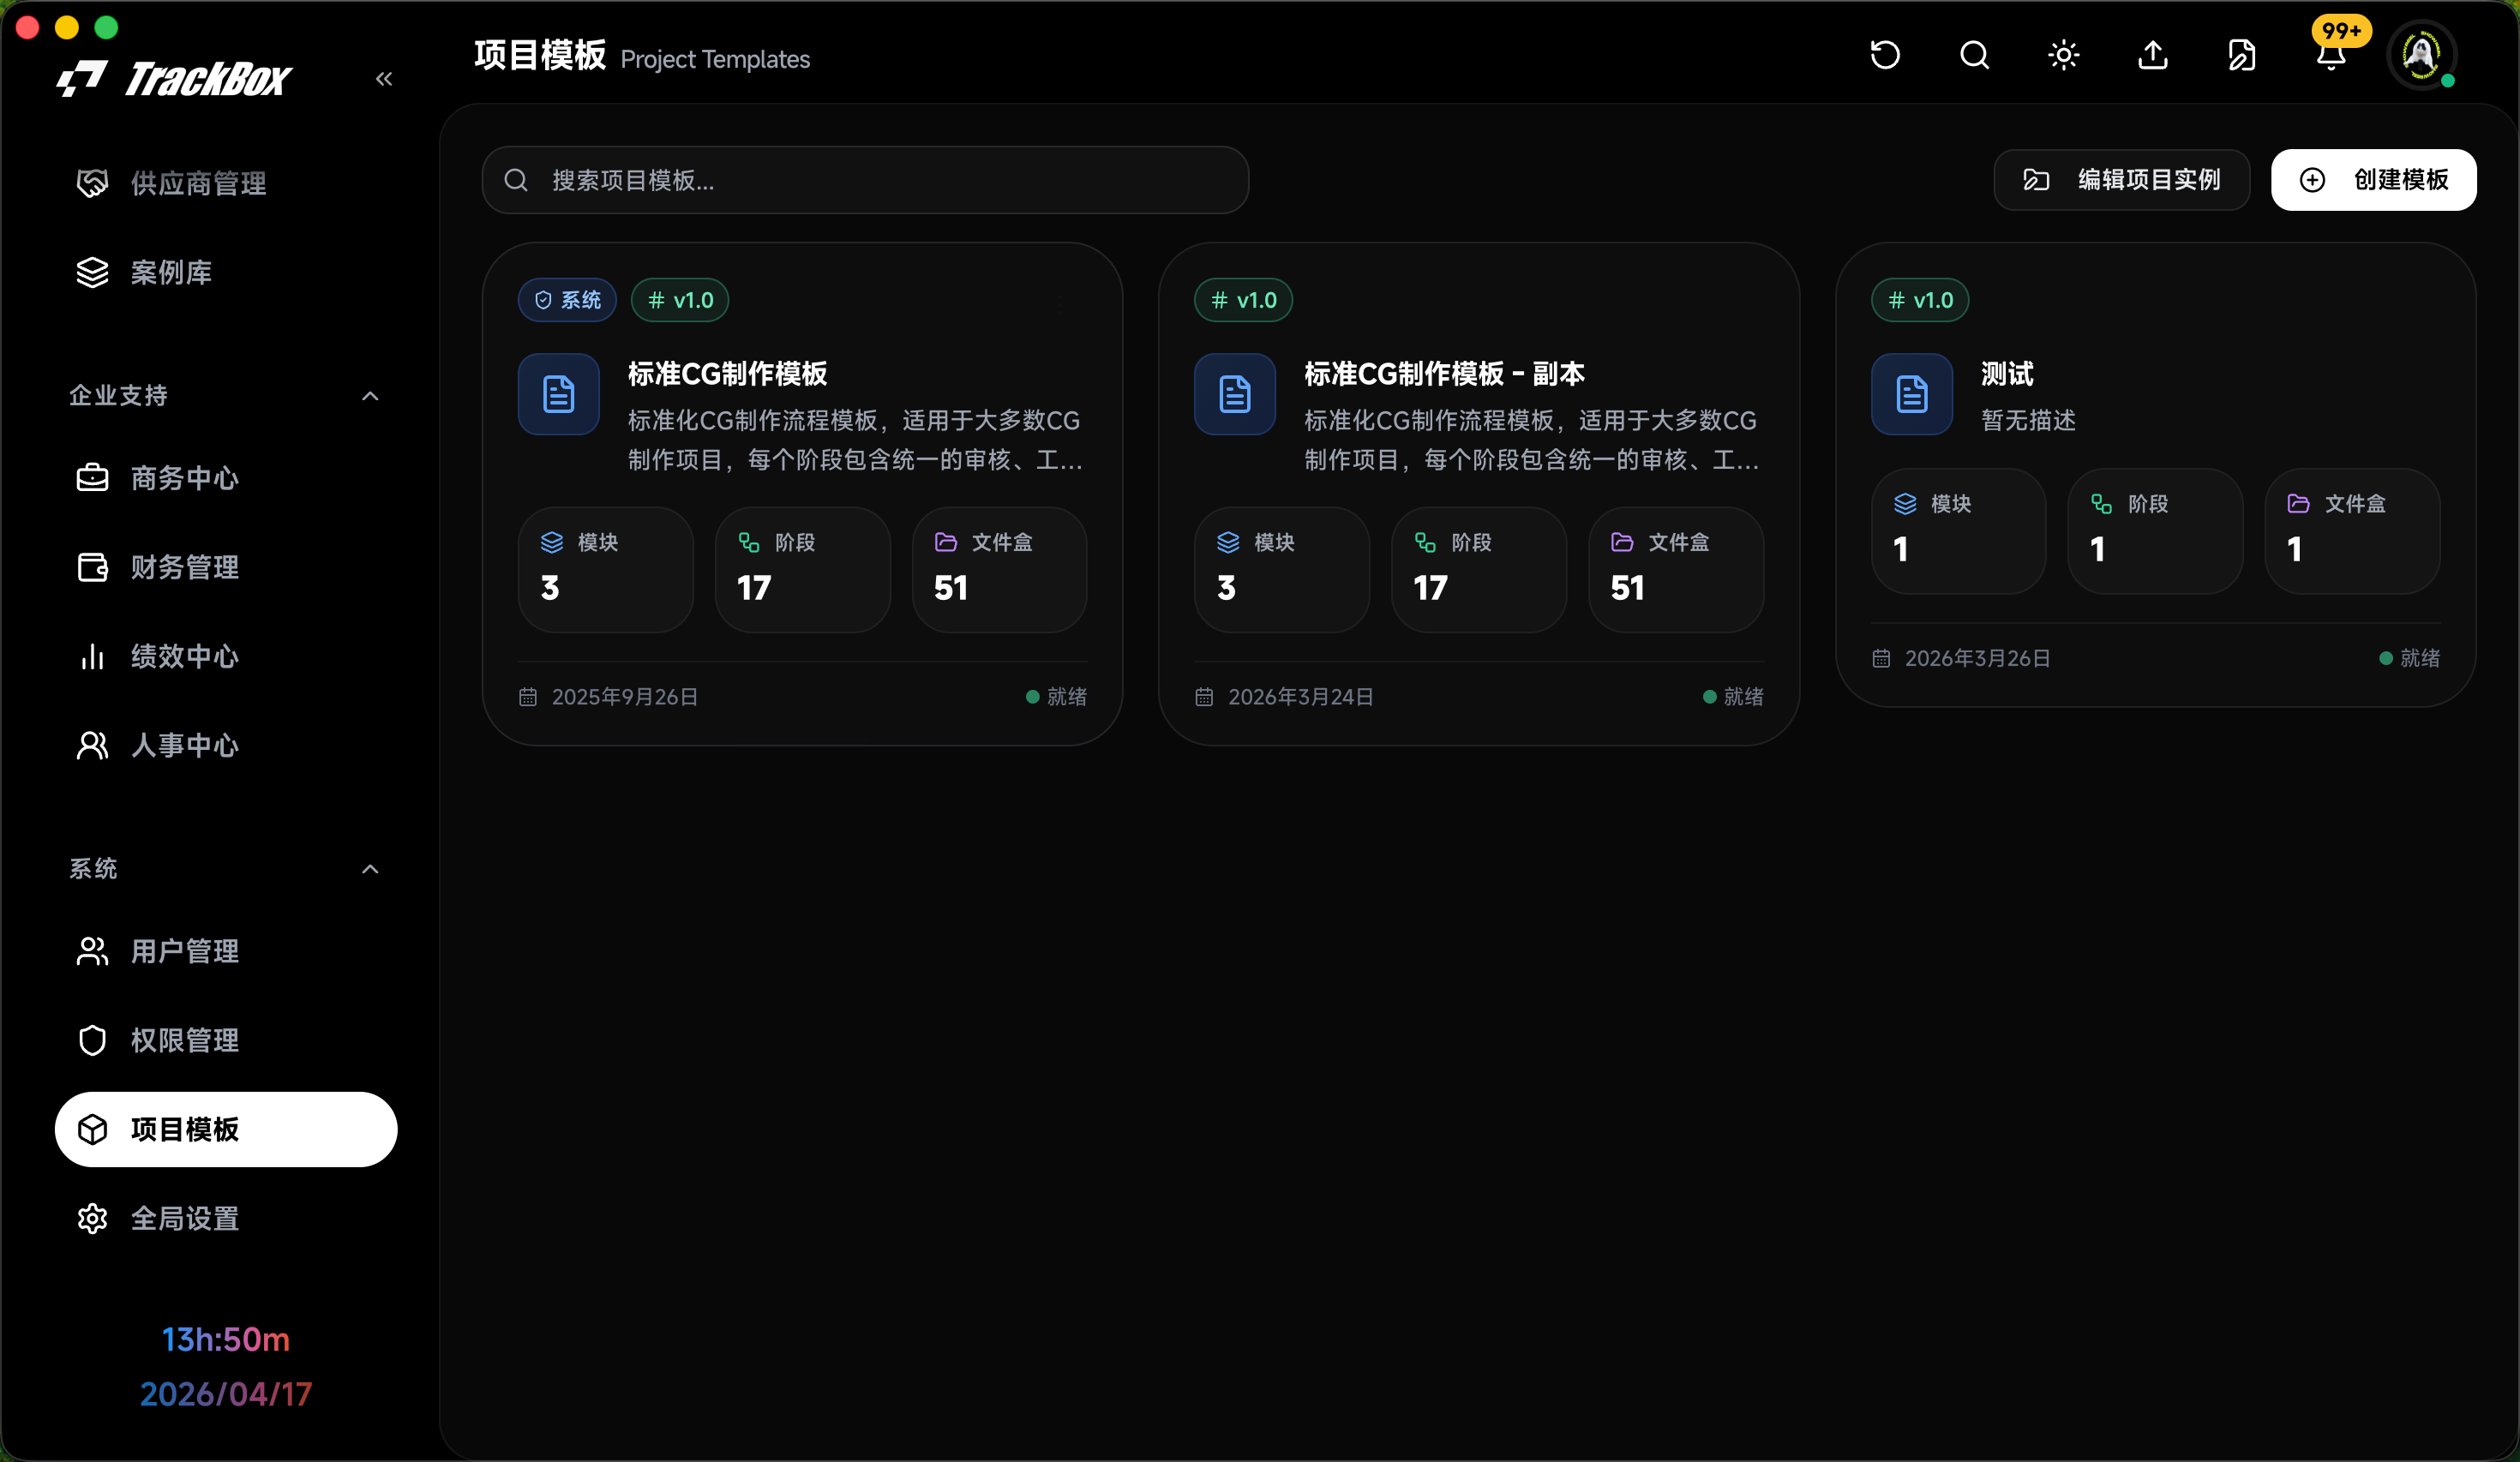This screenshot has width=2520, height=1462.
Task: Click the 13h:50m timer text
Action: 226,1339
